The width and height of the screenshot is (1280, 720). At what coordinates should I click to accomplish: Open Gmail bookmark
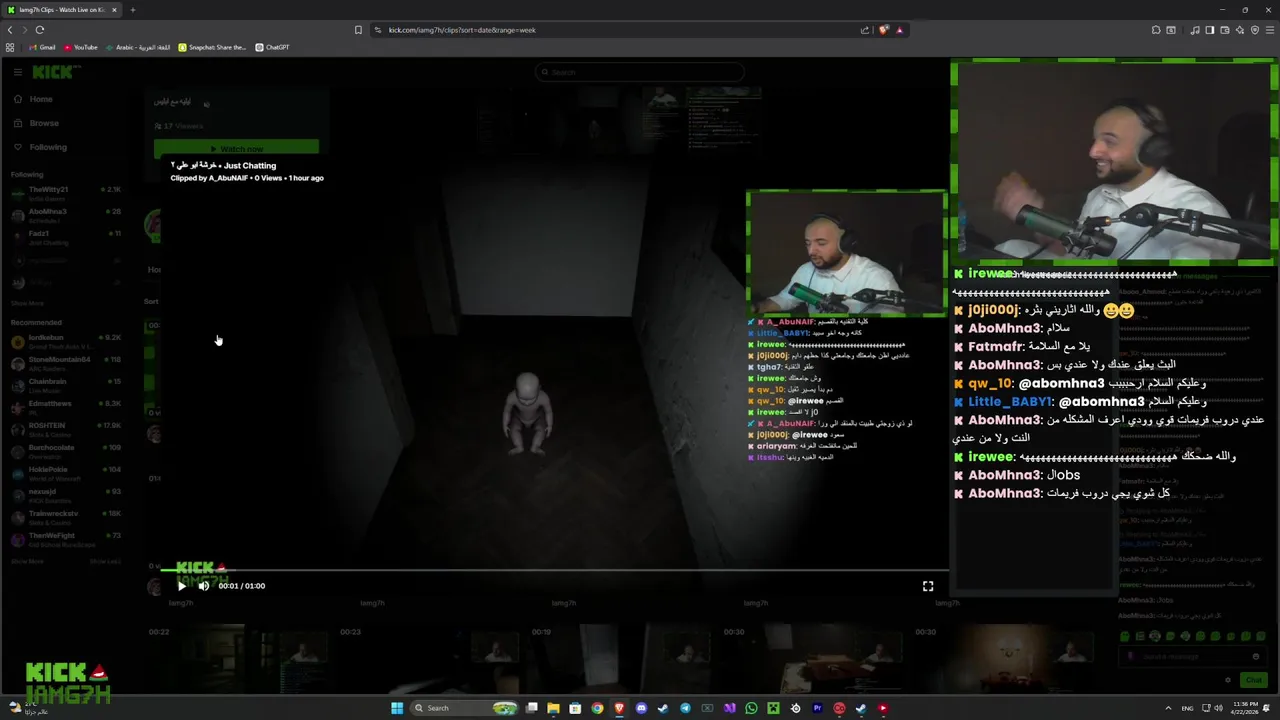tap(42, 47)
